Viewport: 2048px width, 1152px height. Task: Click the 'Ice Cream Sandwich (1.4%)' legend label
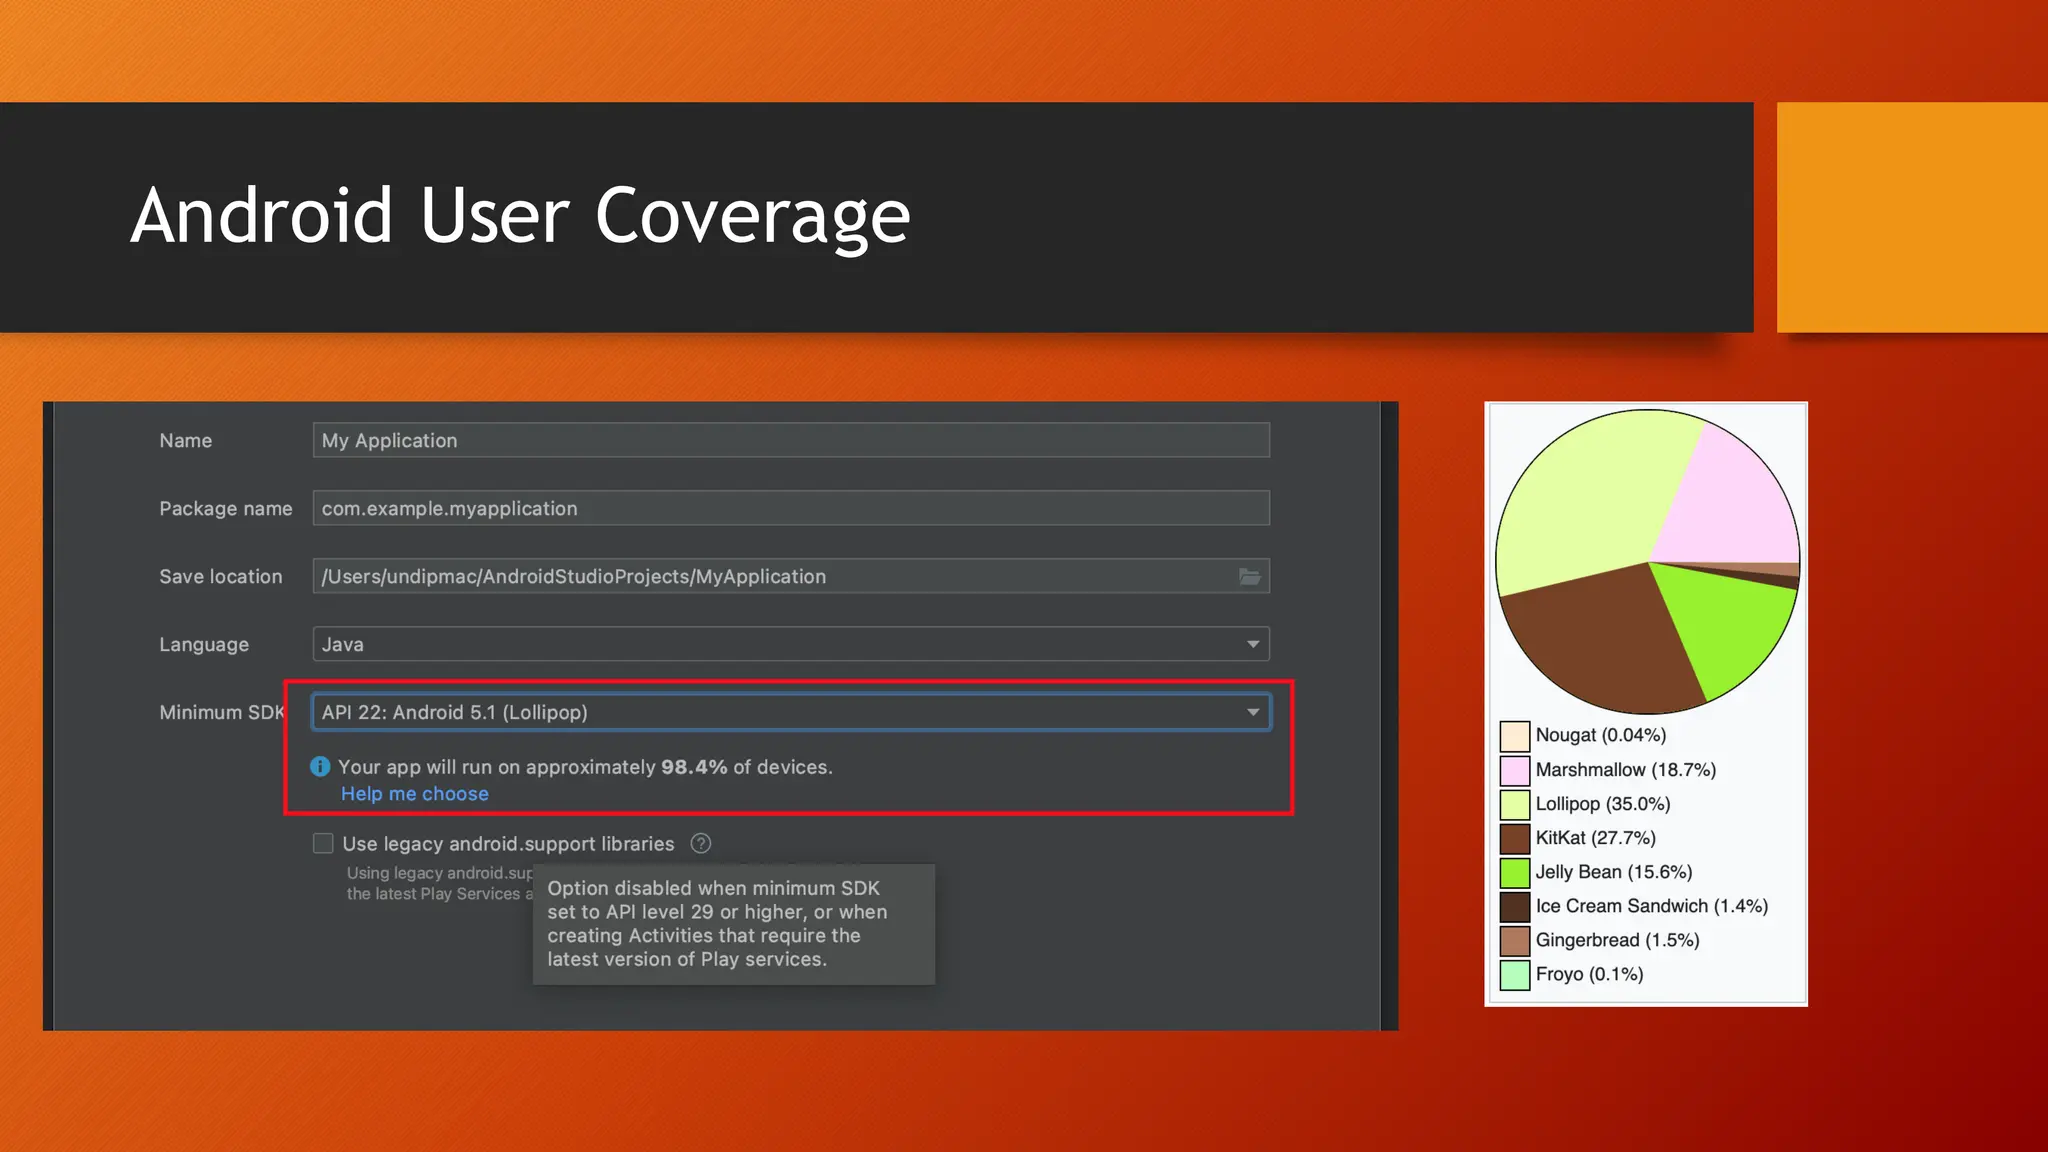1652,906
